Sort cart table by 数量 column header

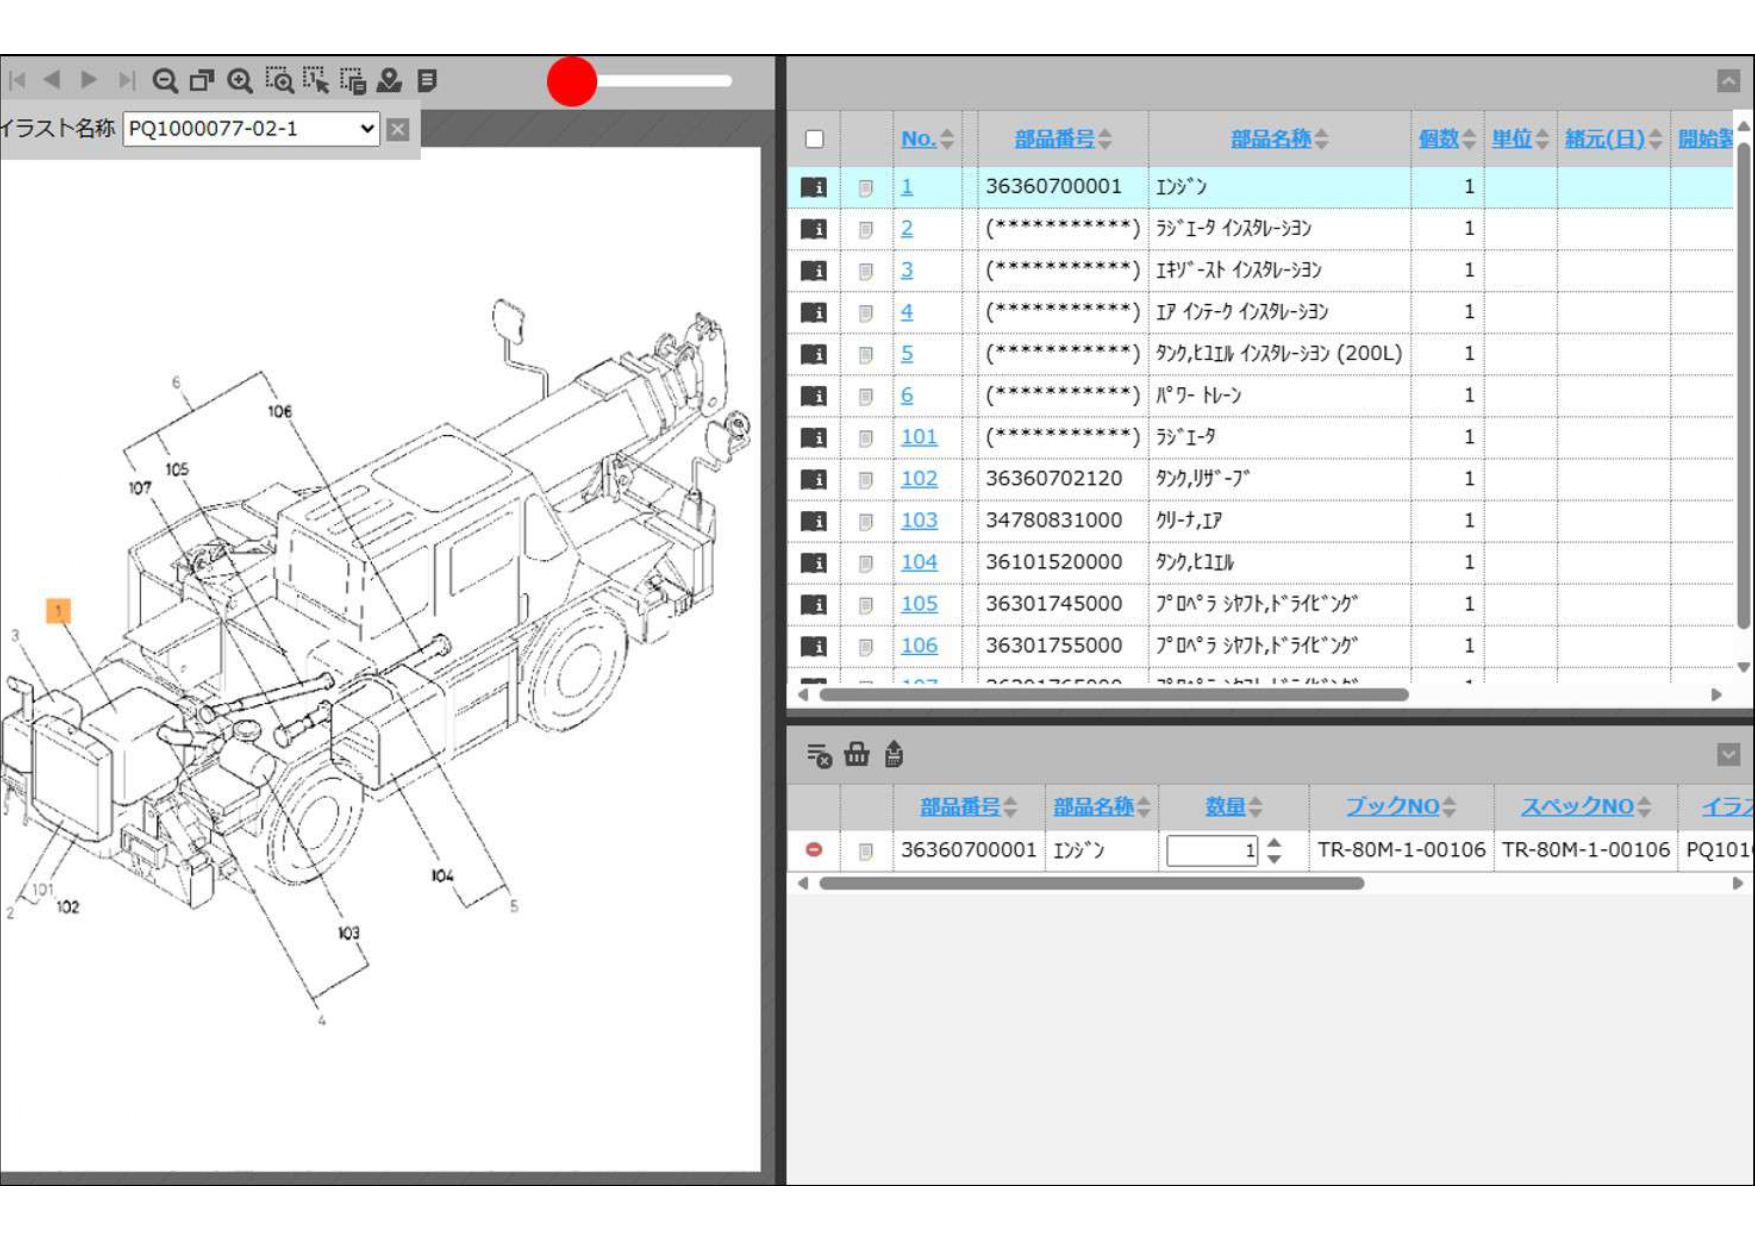[1224, 807]
